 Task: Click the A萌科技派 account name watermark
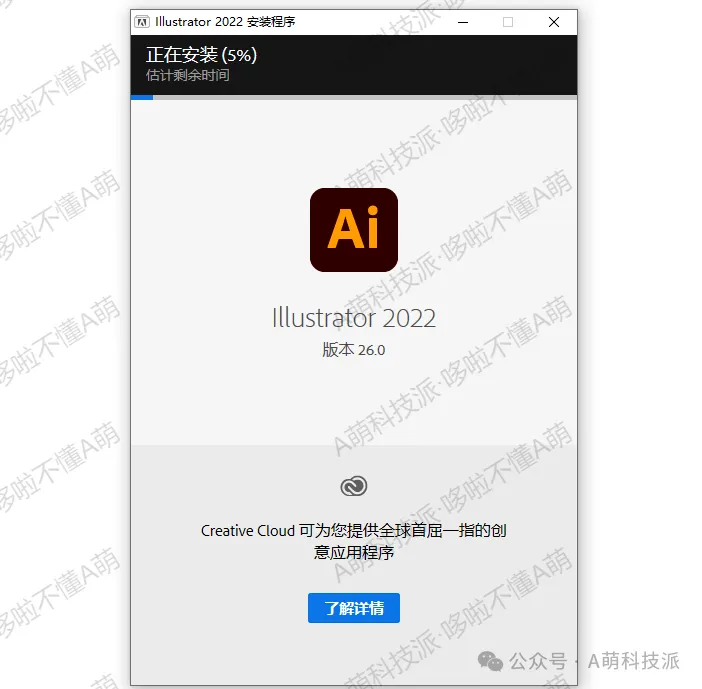click(x=634, y=661)
